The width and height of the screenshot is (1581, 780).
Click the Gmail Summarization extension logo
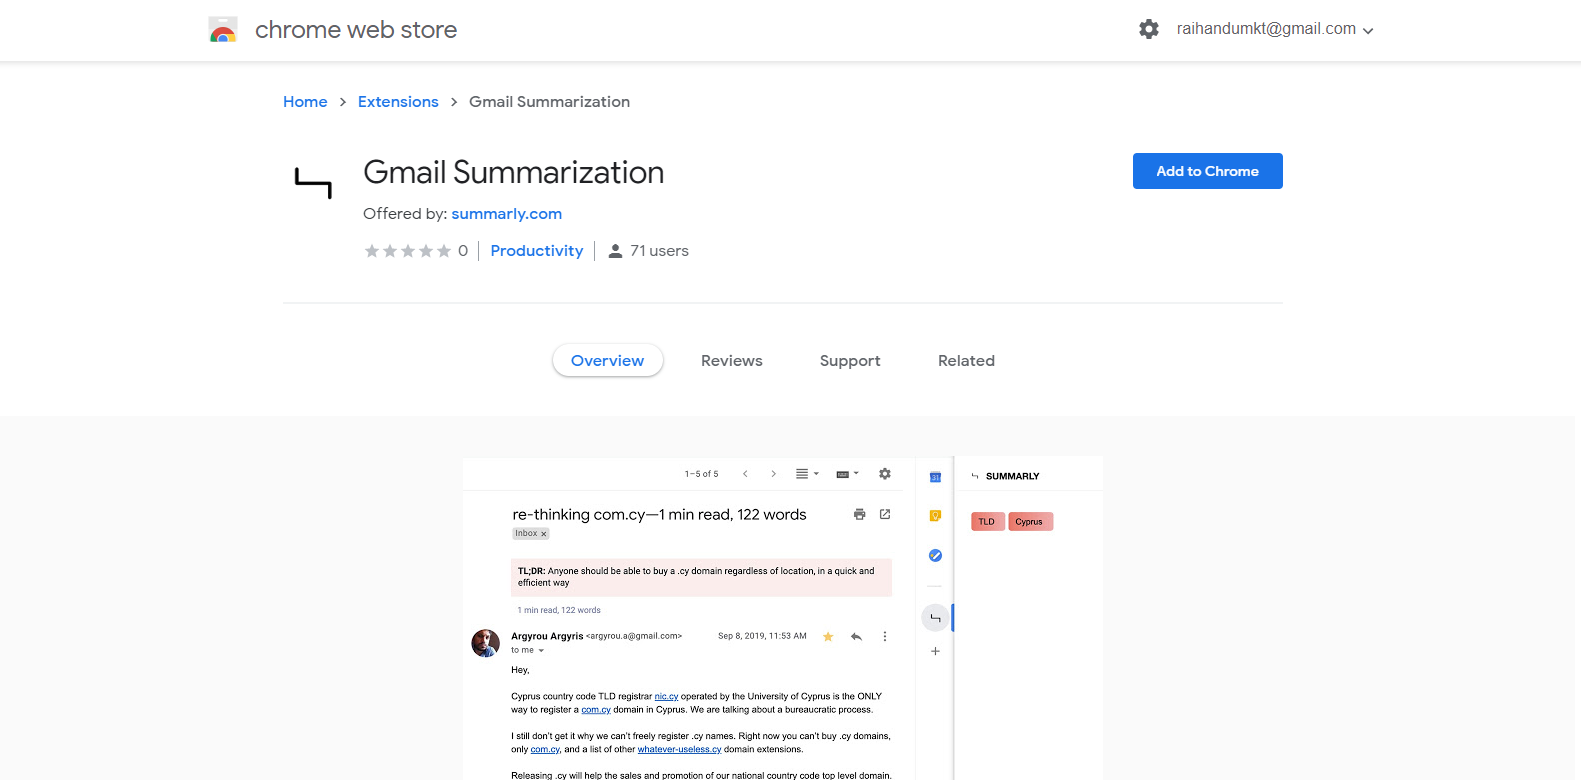[313, 182]
